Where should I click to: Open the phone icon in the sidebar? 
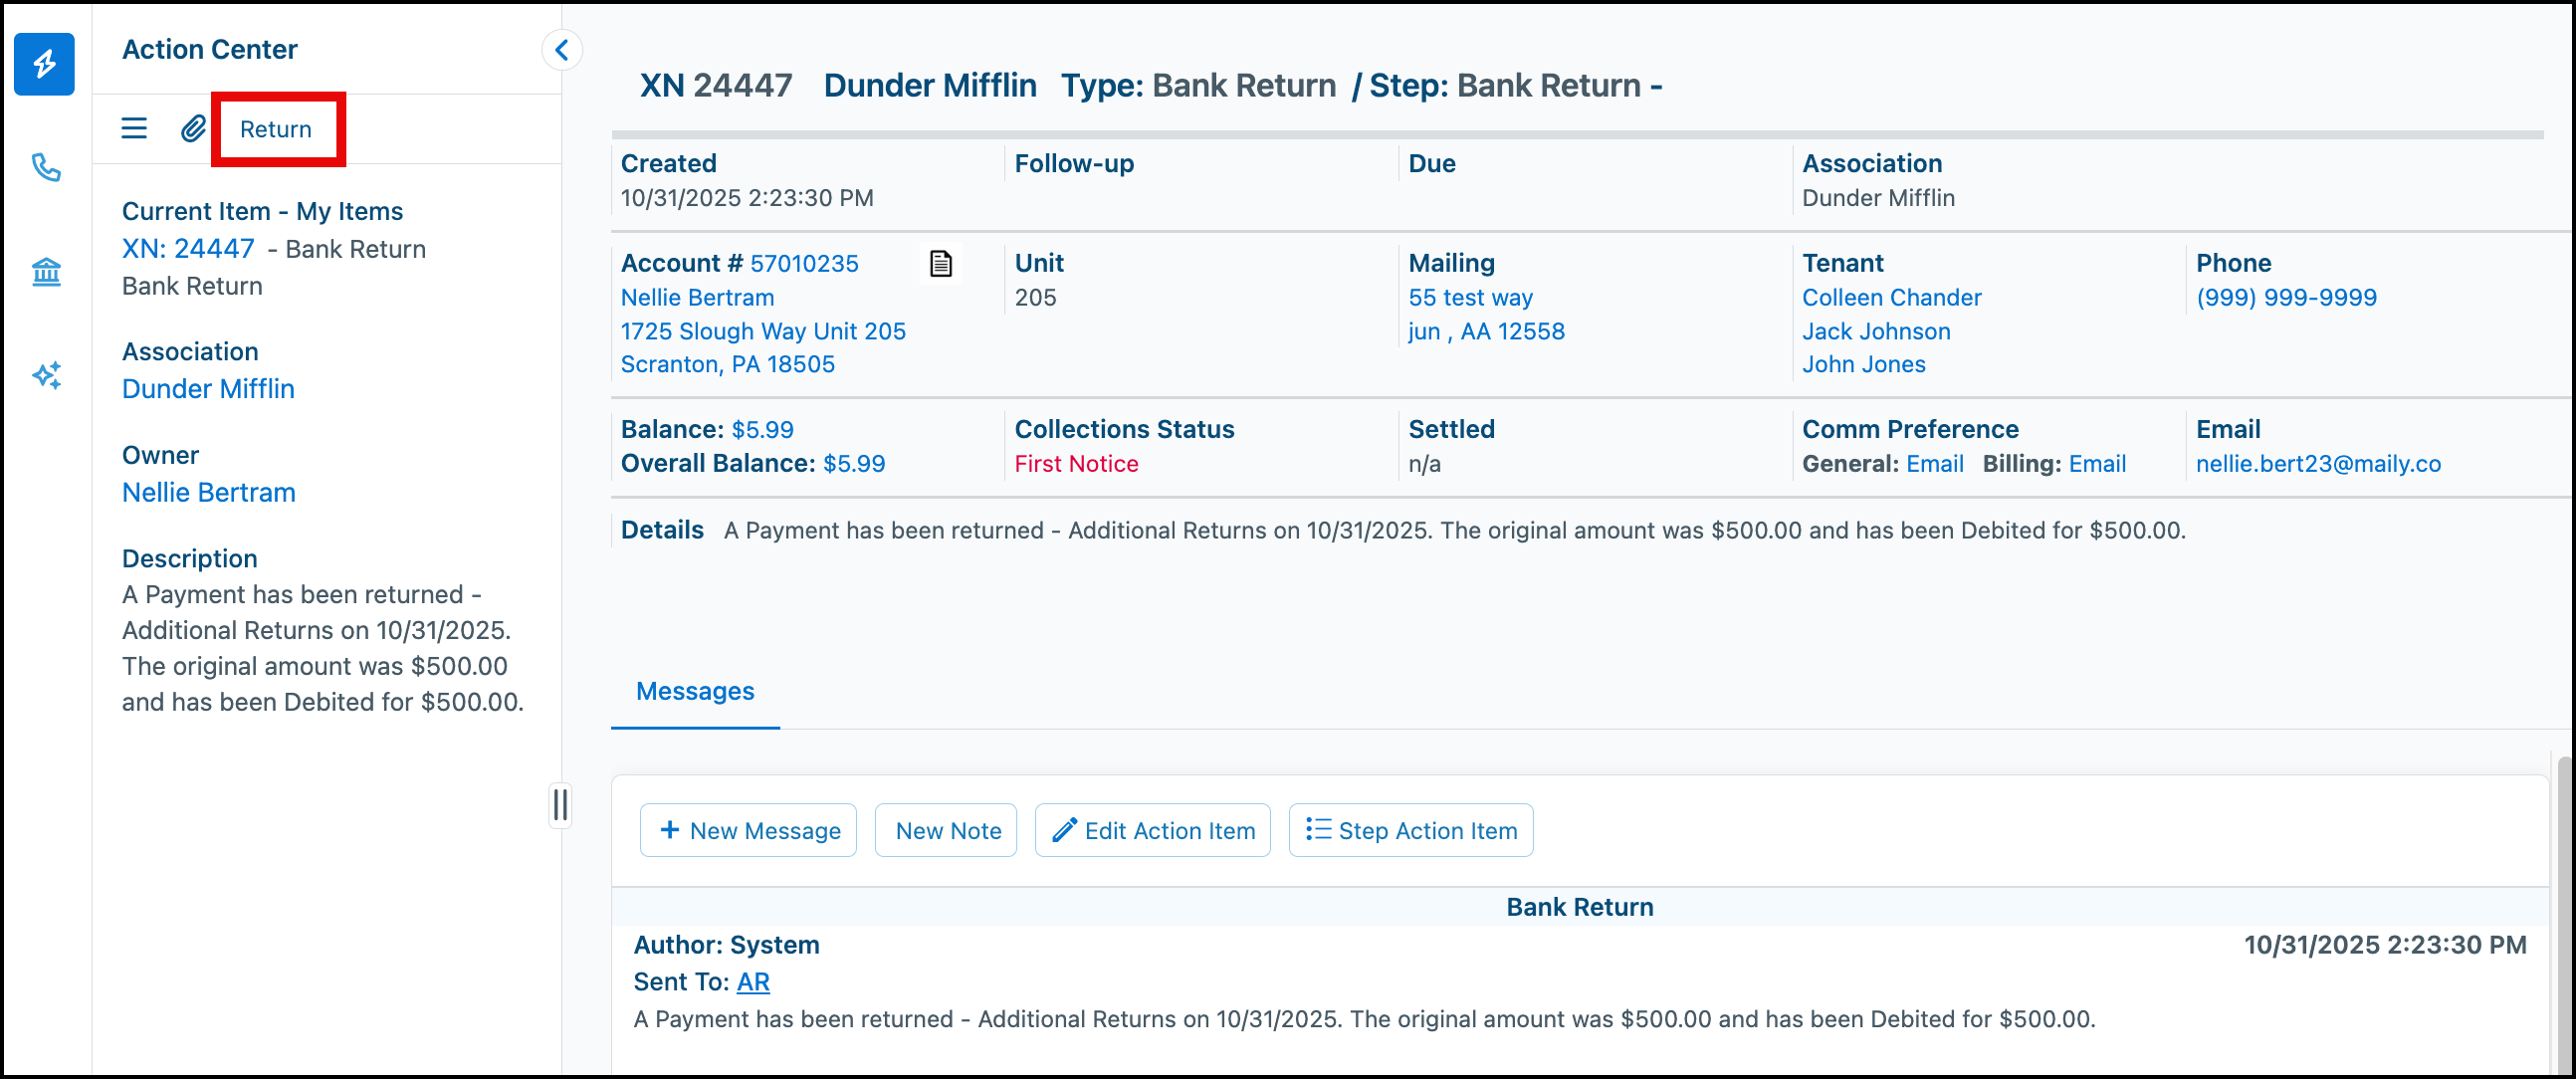coord(46,167)
